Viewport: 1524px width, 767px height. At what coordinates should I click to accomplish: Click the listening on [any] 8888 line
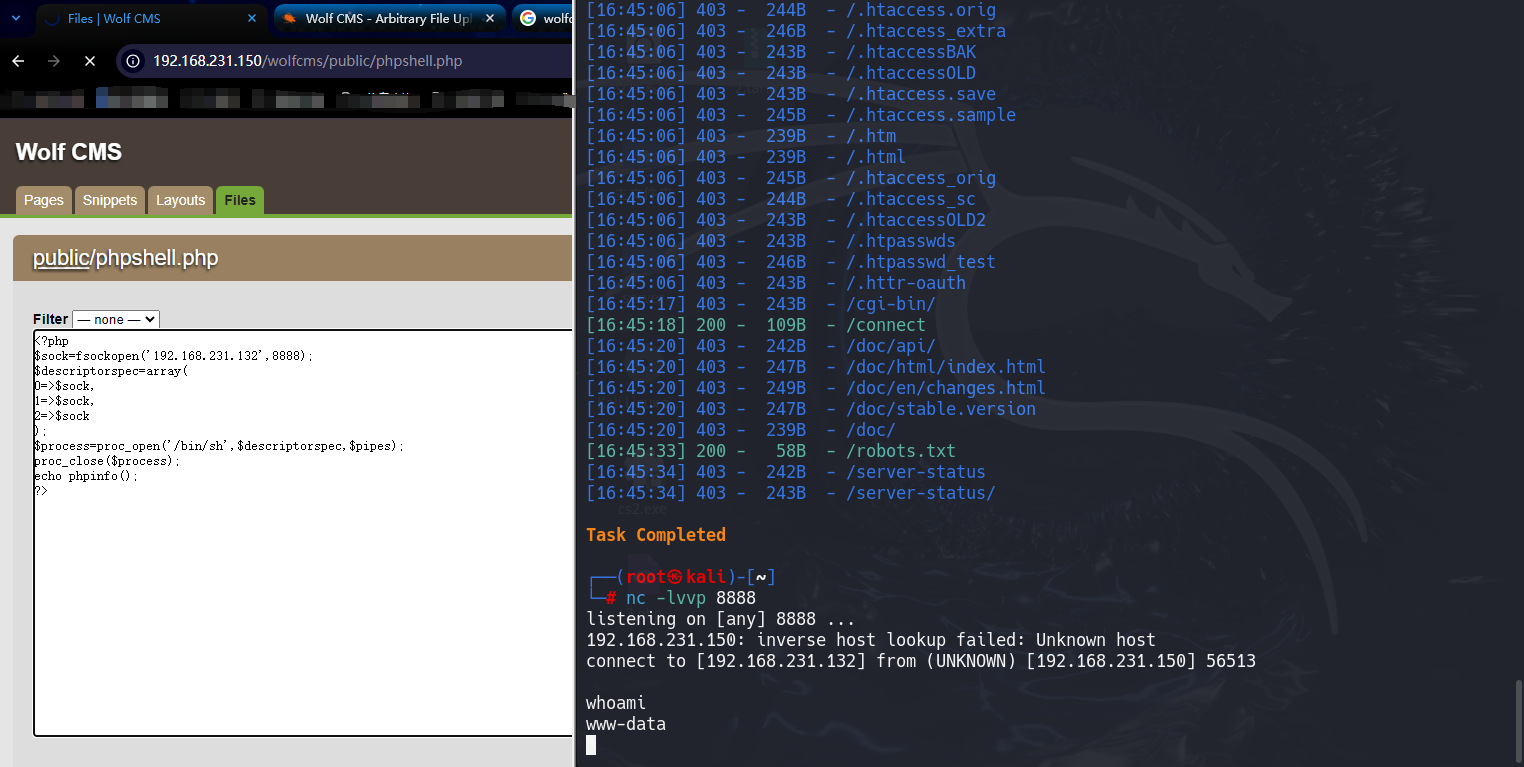point(721,619)
